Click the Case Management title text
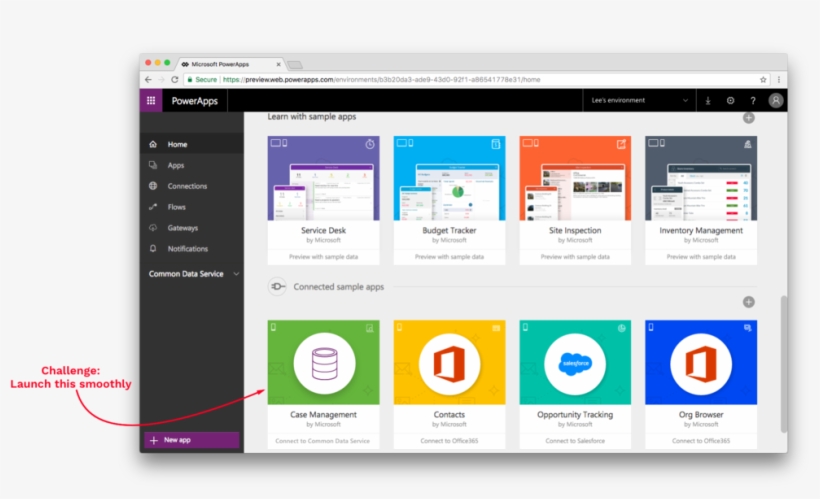This screenshot has height=499, width=820. click(323, 414)
